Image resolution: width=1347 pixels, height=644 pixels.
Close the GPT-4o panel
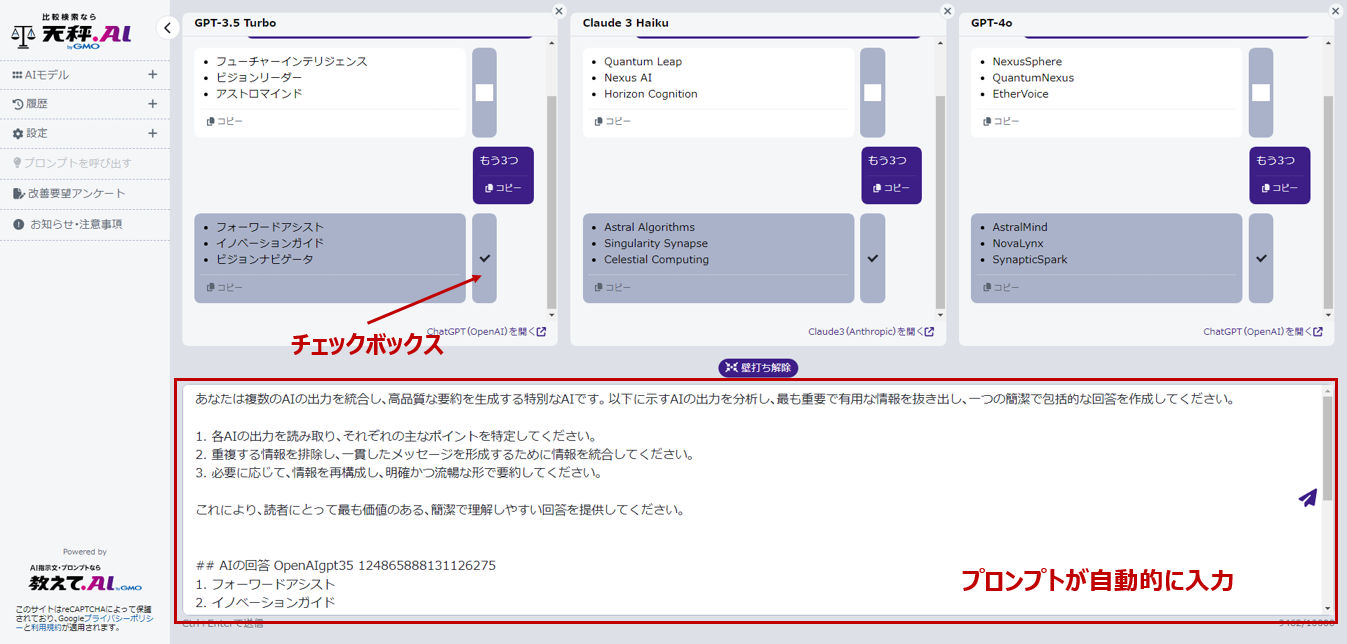coord(1335,11)
